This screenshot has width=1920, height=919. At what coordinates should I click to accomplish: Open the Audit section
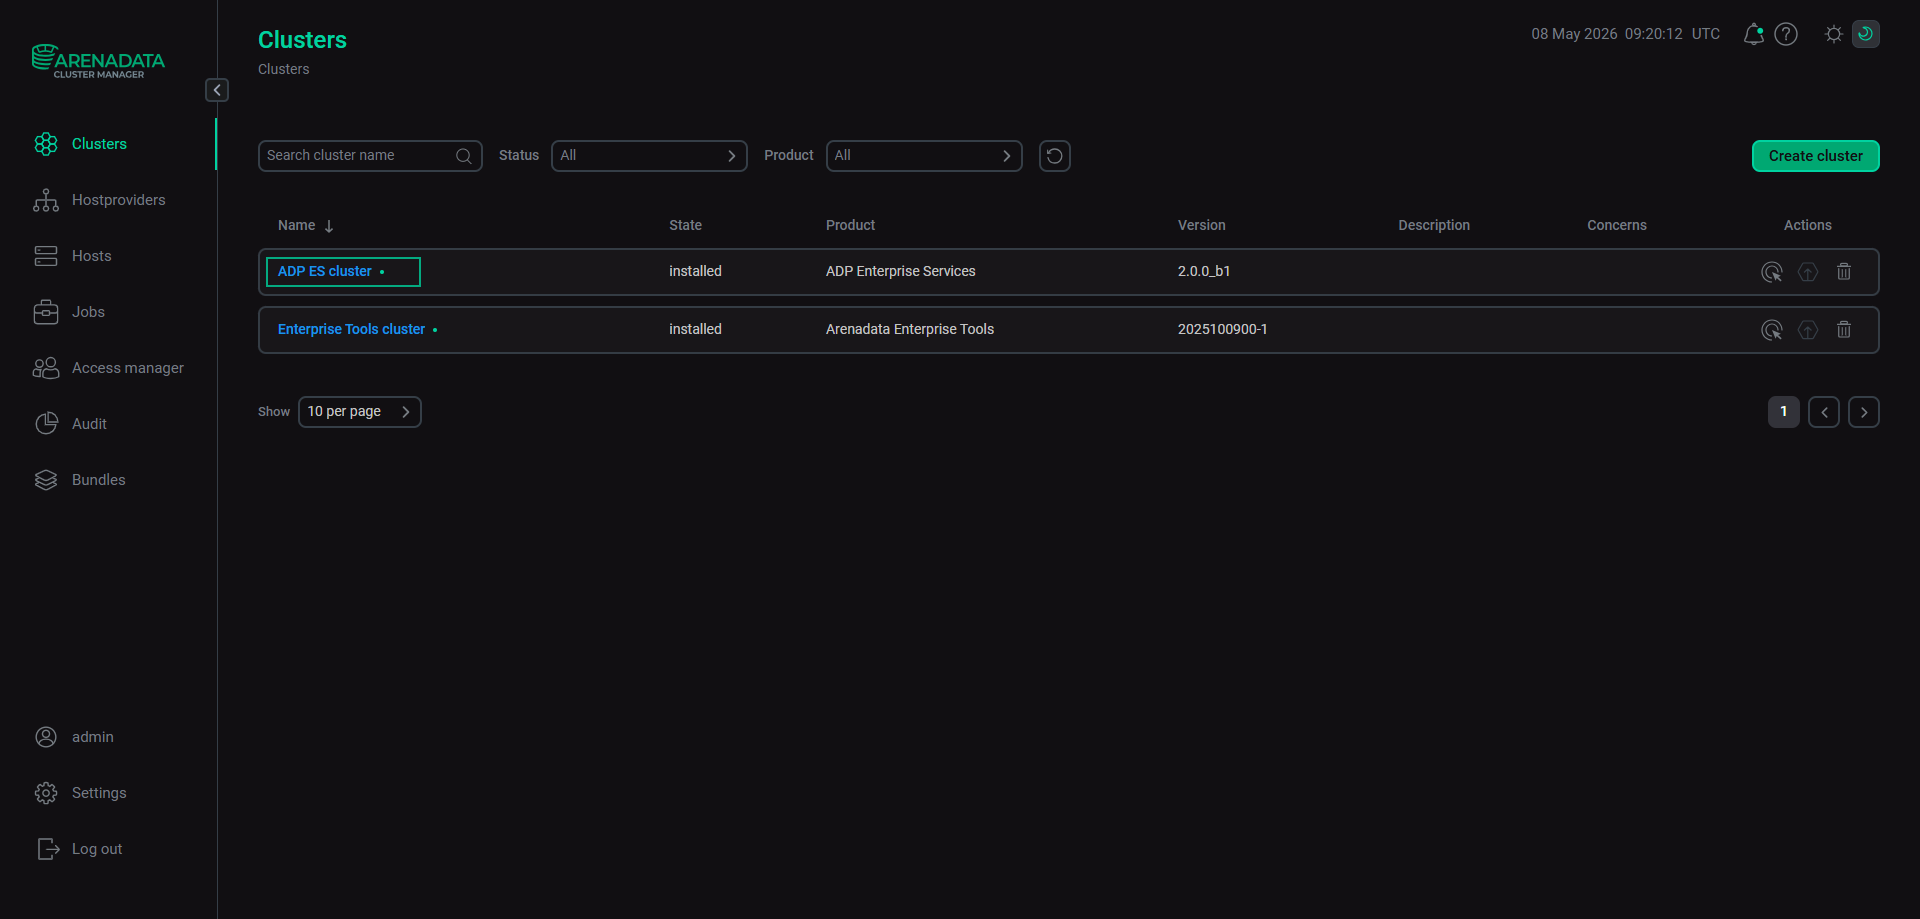89,424
